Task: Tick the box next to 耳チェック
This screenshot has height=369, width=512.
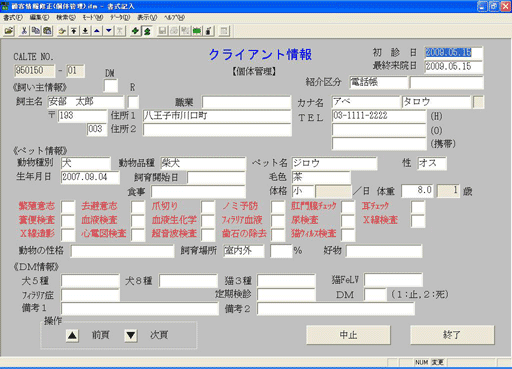Action: click(418, 207)
